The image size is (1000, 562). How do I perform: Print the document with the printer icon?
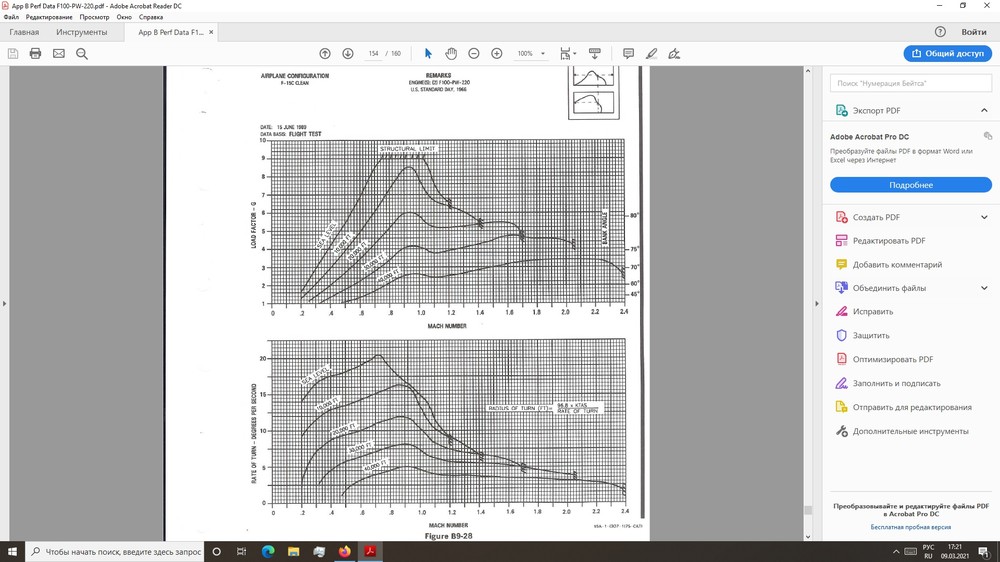coord(36,54)
